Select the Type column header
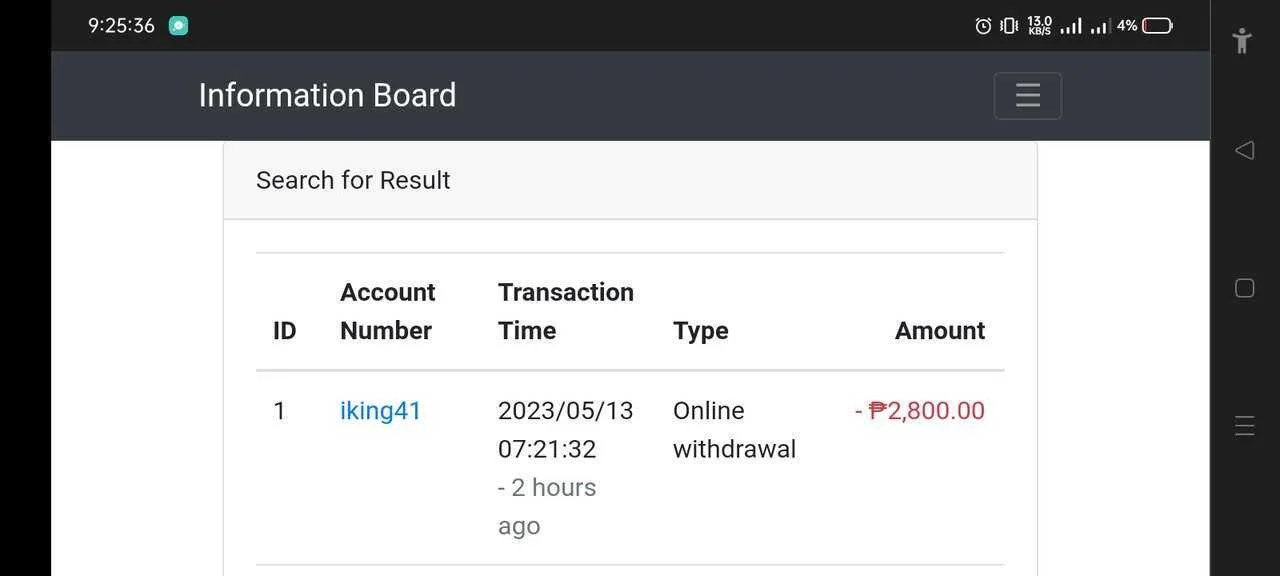The image size is (1280, 576). pos(700,331)
